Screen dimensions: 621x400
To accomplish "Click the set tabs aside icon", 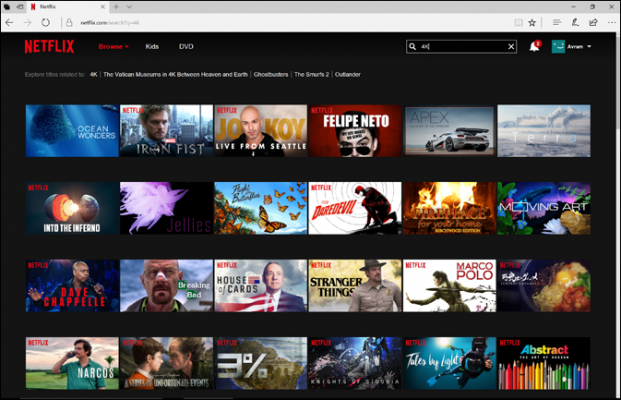I will pyautogui.click(x=20, y=7).
